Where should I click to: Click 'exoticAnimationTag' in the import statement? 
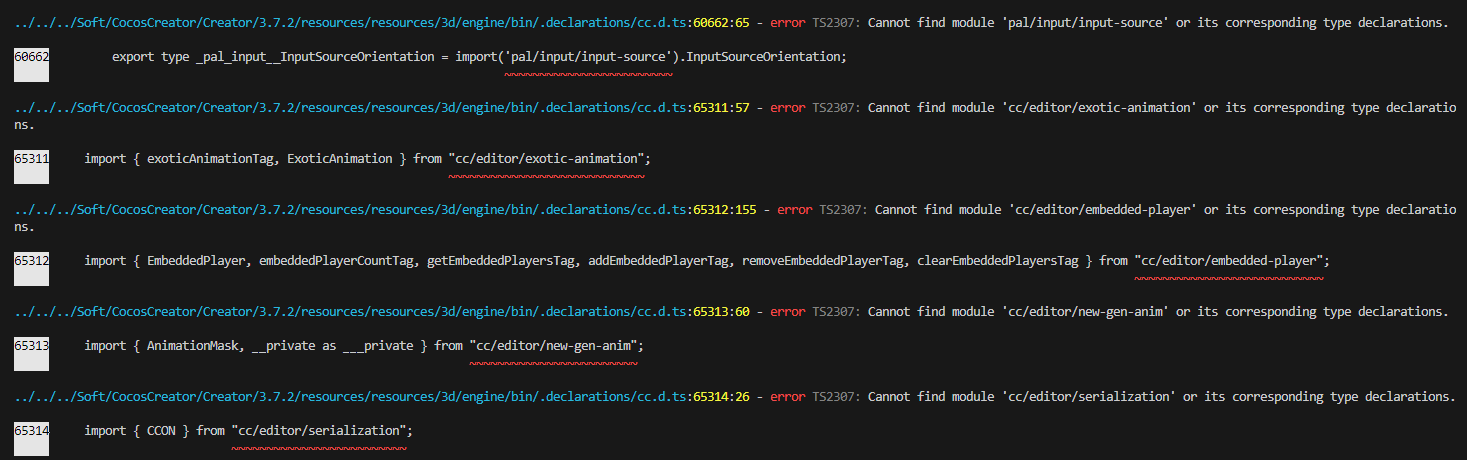pos(210,159)
